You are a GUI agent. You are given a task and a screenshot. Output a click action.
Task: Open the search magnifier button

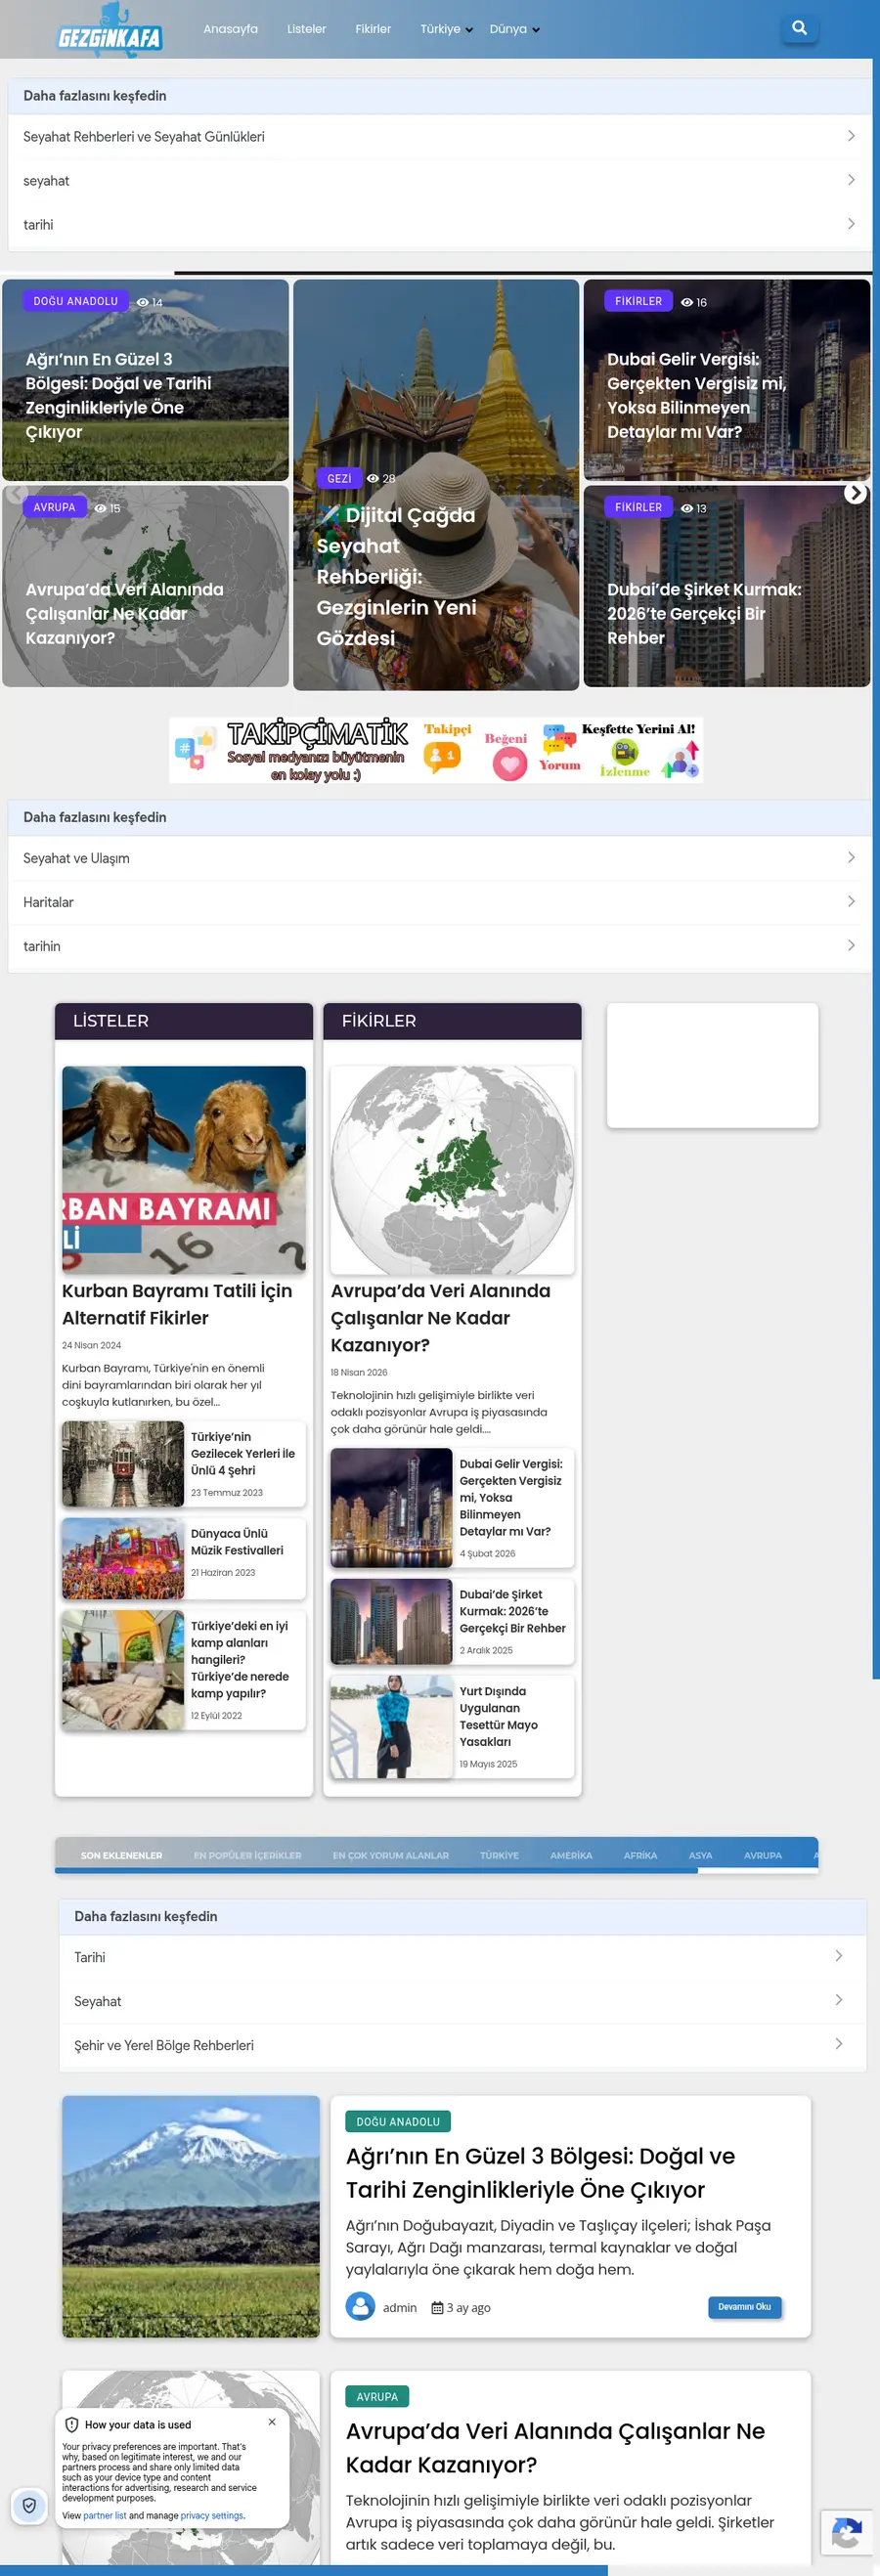(799, 28)
